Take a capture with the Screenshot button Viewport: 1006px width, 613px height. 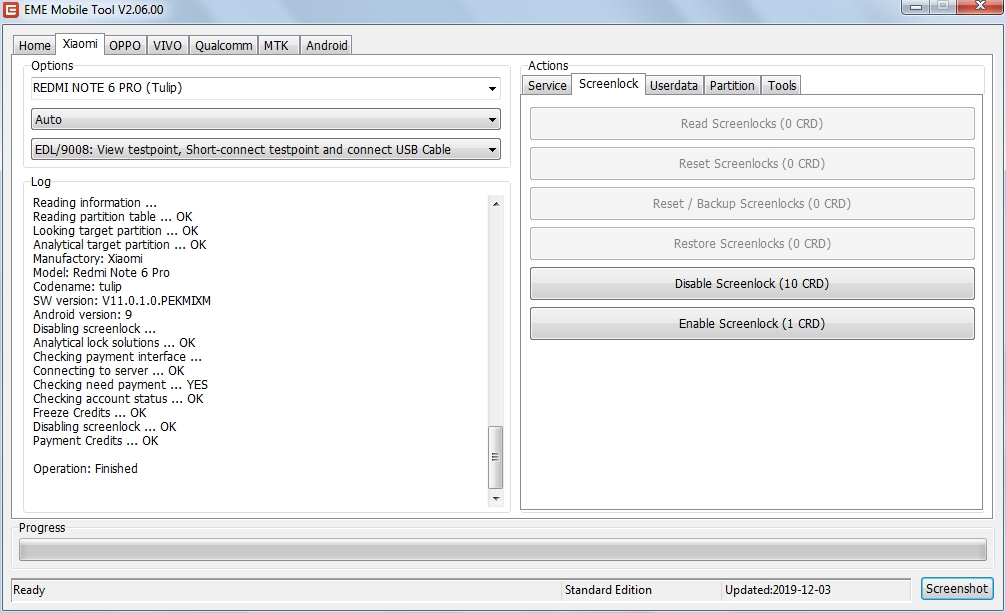pyautogui.click(x=957, y=589)
